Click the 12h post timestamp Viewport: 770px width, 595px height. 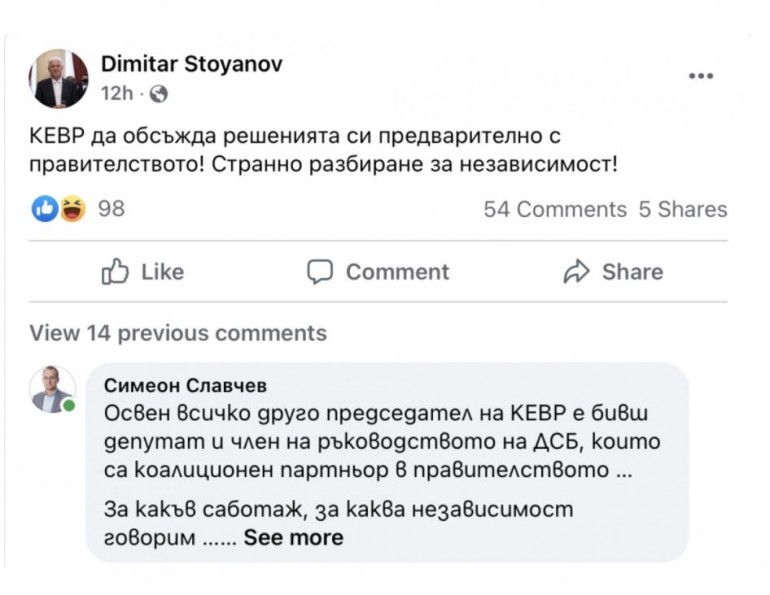(117, 94)
